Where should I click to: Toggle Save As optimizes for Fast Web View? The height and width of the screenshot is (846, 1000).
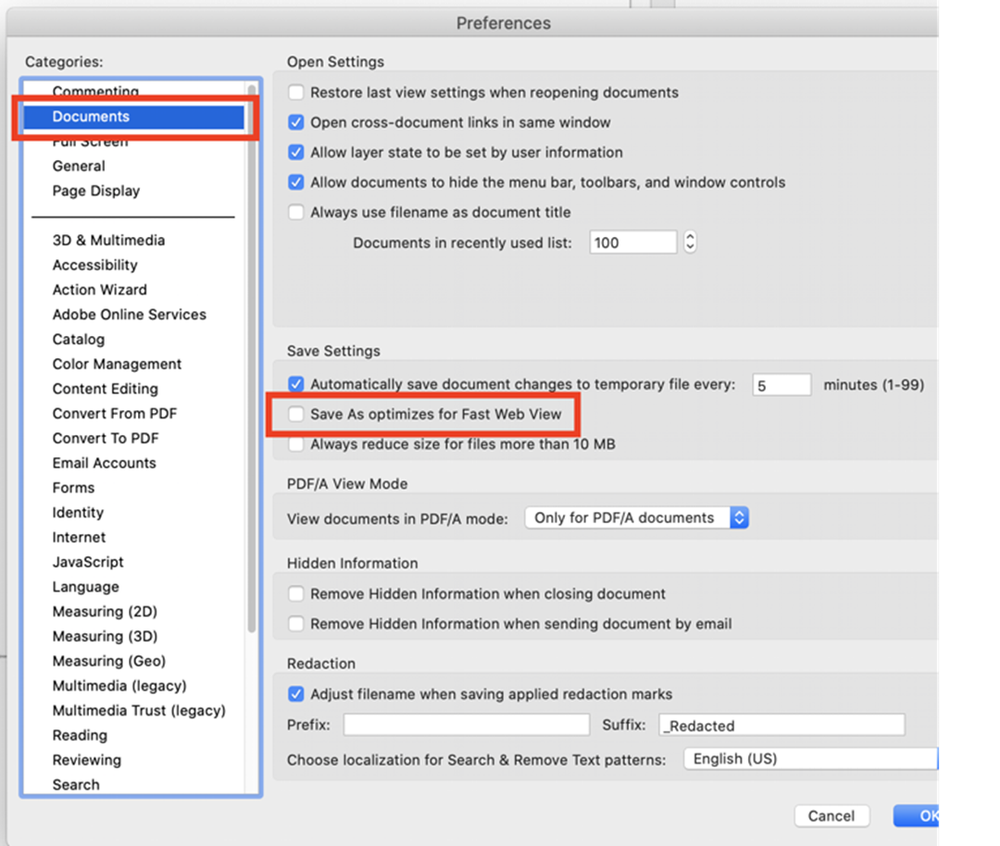[x=296, y=414]
